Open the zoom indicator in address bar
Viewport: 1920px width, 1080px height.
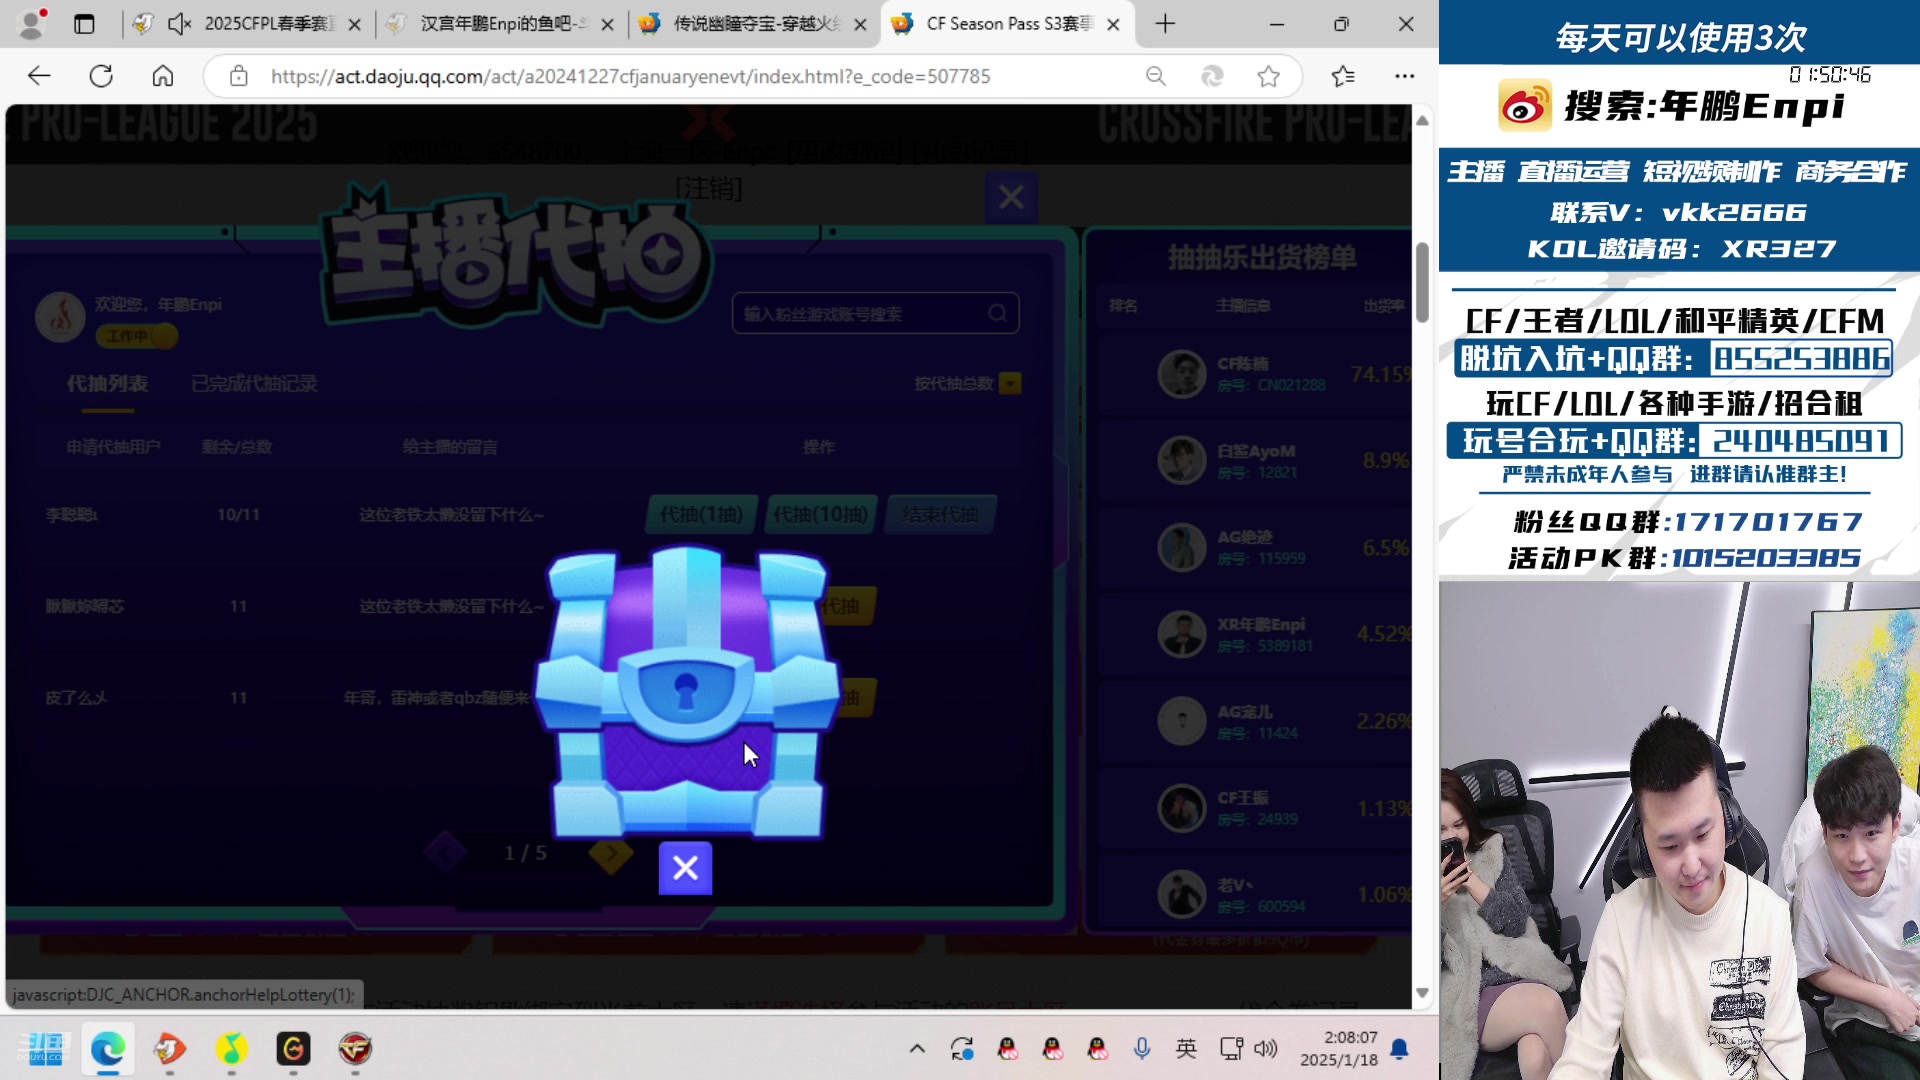1156,76
